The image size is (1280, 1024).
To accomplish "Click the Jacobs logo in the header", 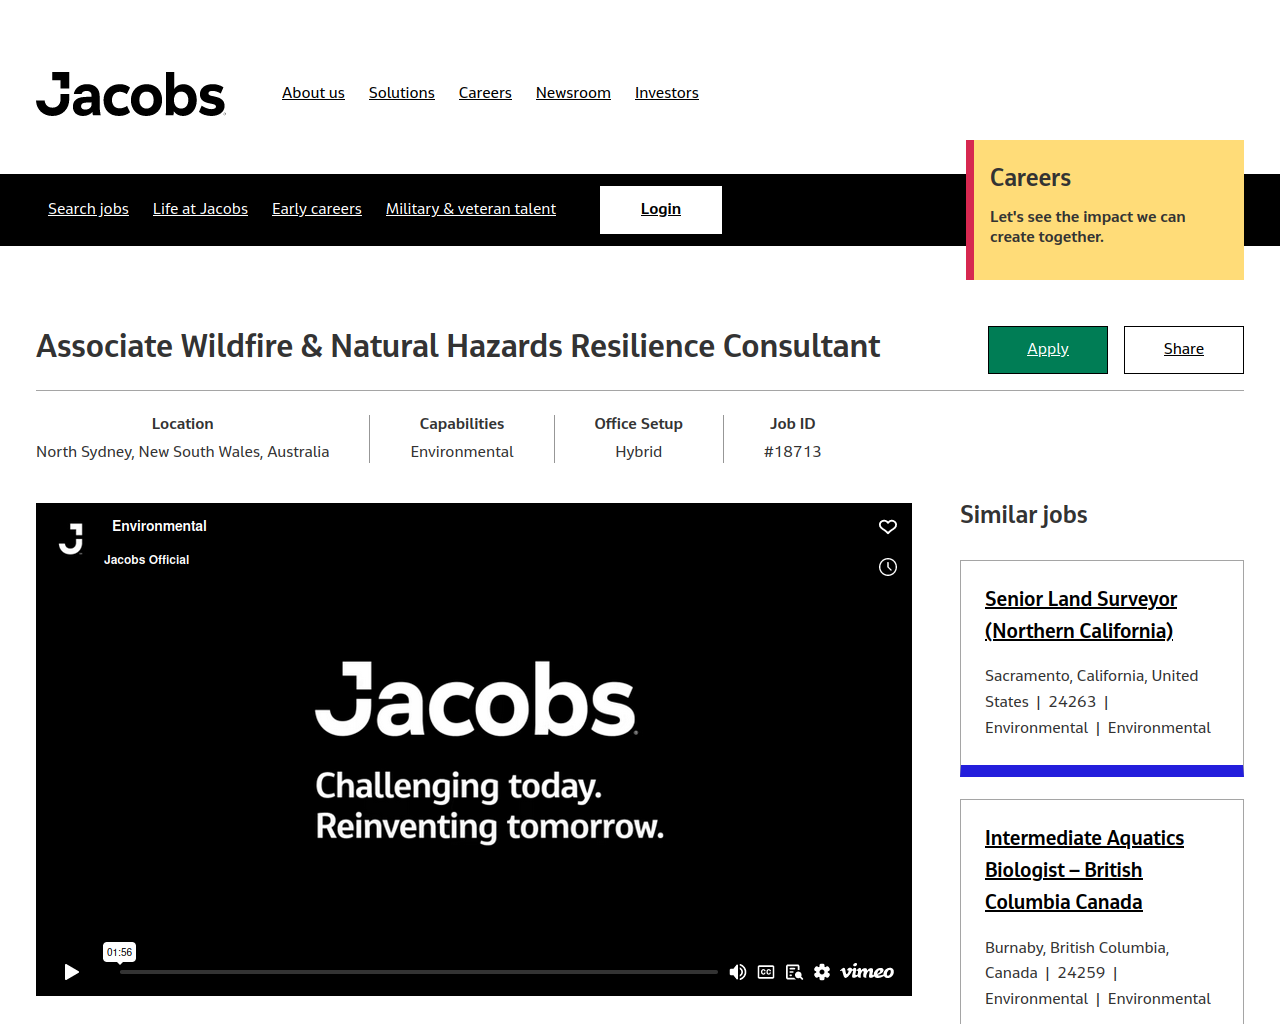I will point(131,94).
